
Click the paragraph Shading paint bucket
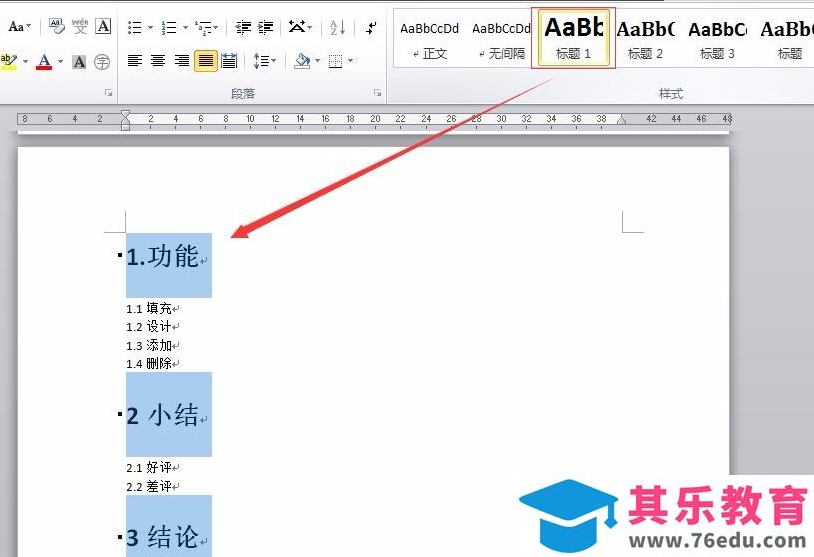302,61
